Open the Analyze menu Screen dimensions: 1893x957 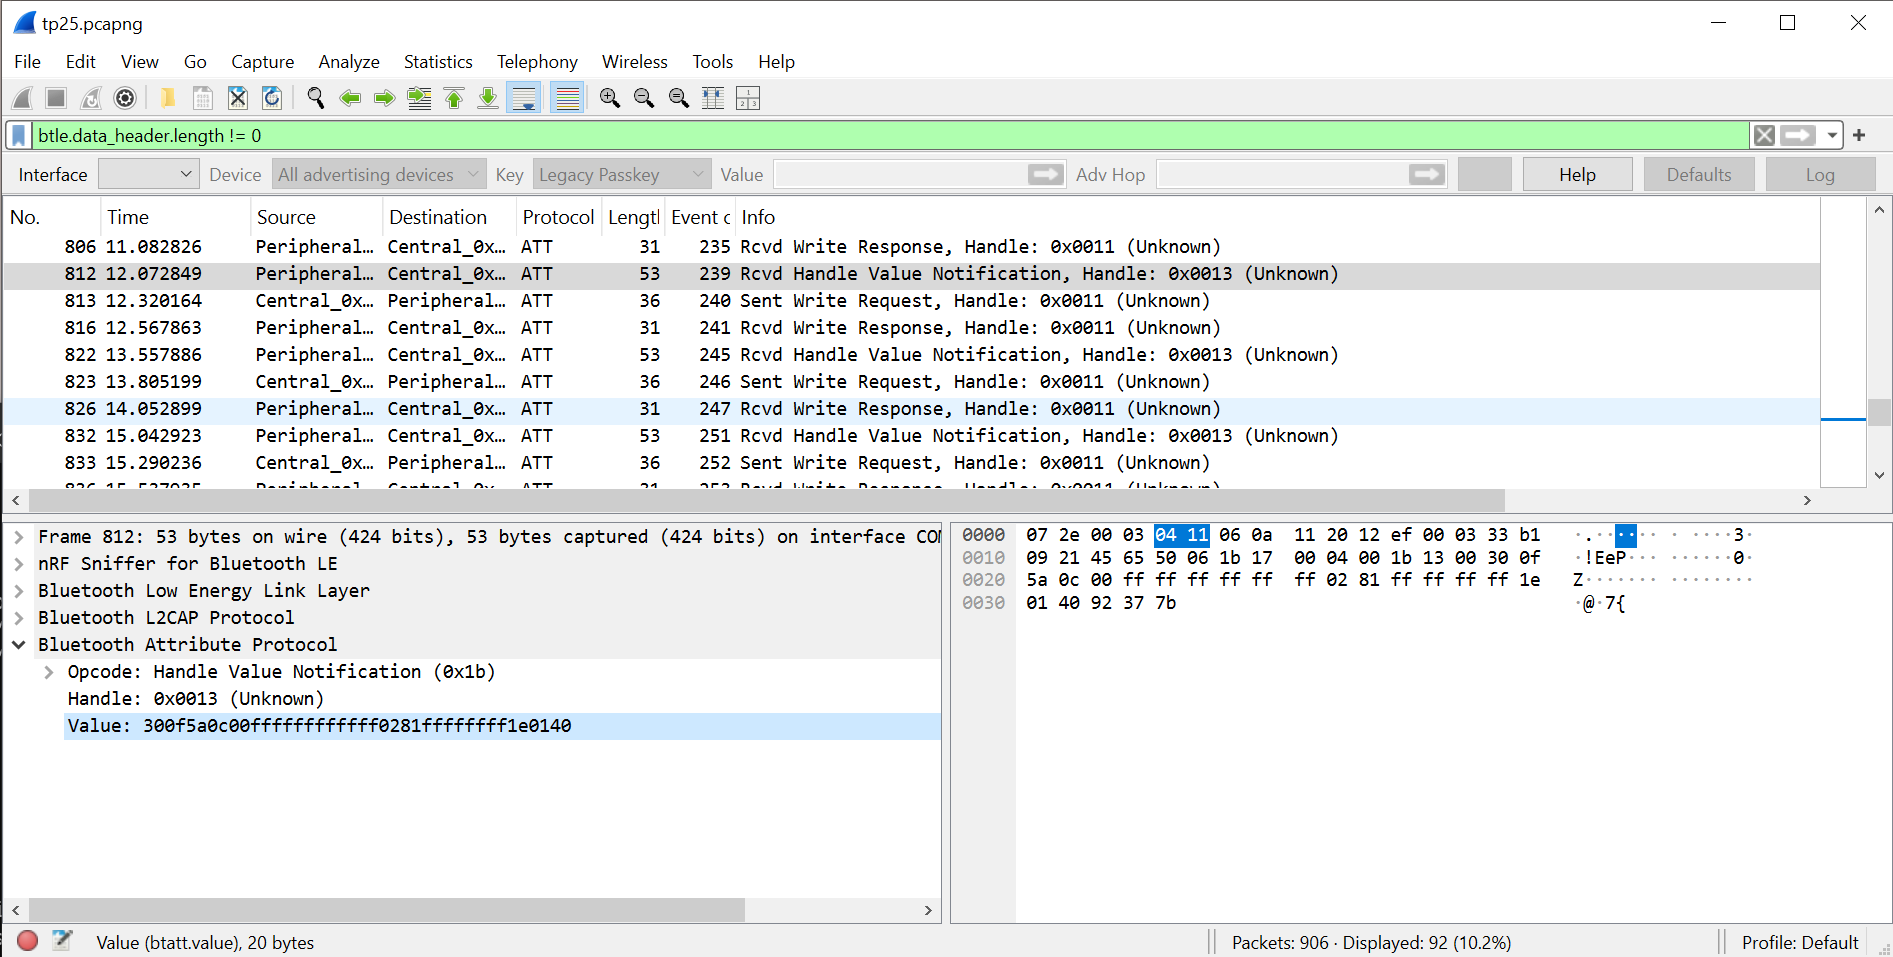click(348, 62)
